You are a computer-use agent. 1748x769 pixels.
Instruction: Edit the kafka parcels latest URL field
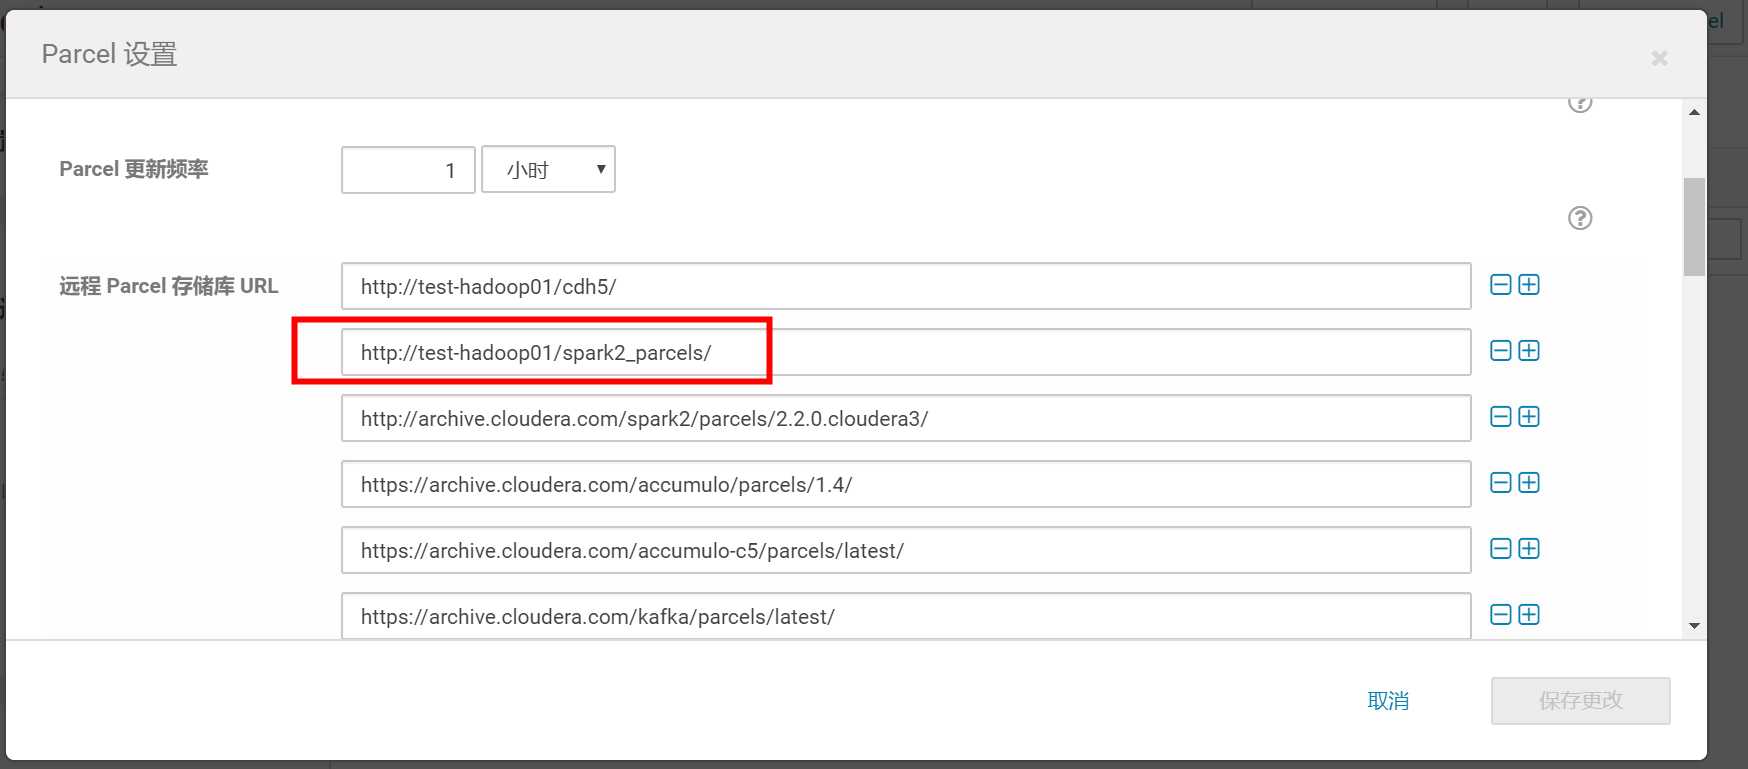point(906,616)
